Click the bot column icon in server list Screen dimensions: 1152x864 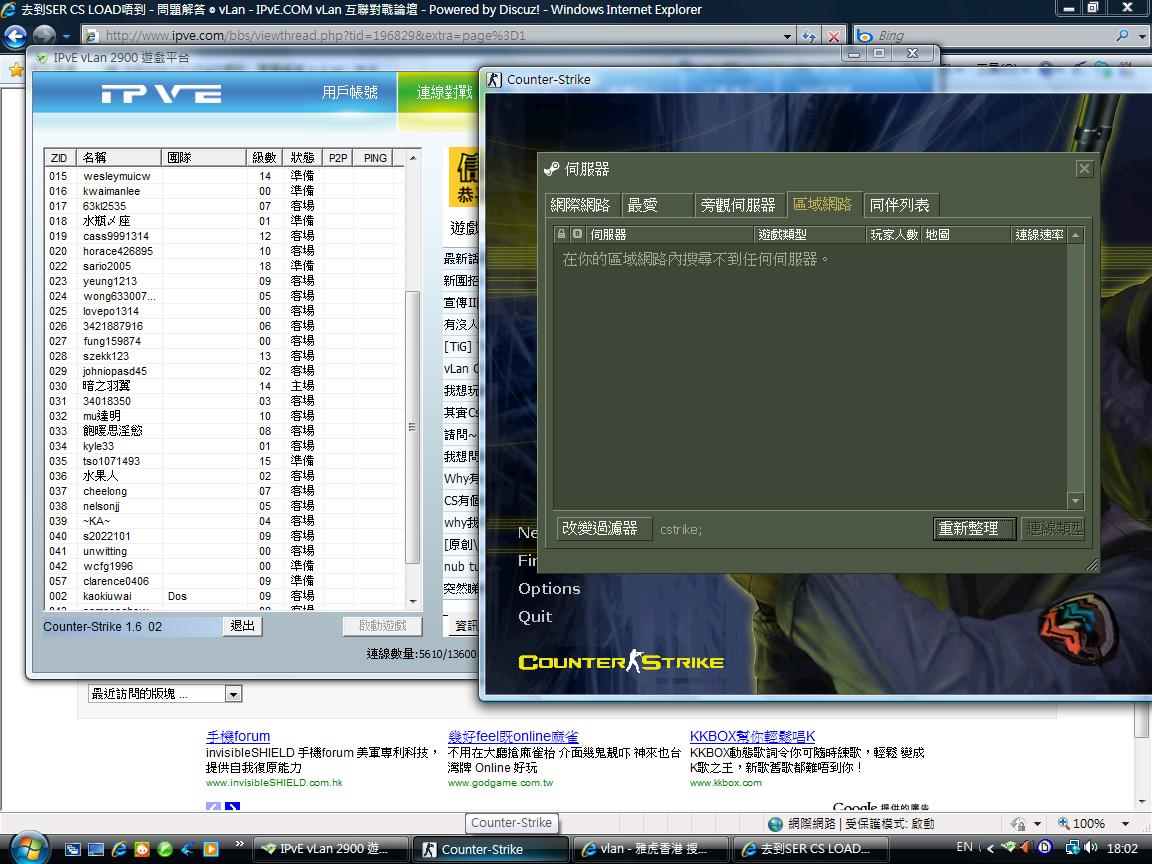coord(577,234)
